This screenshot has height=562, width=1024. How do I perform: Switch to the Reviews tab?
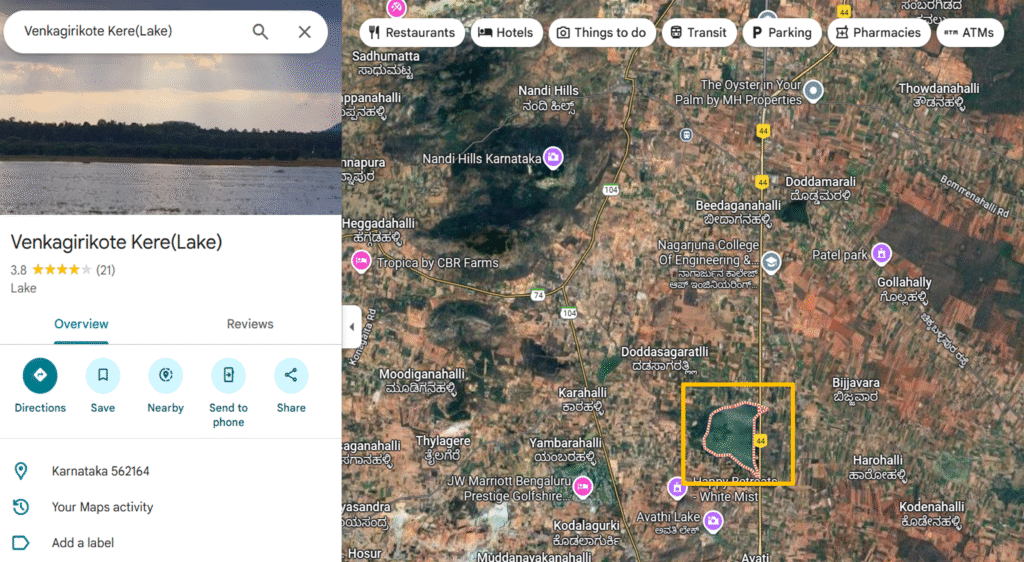pyautogui.click(x=250, y=324)
